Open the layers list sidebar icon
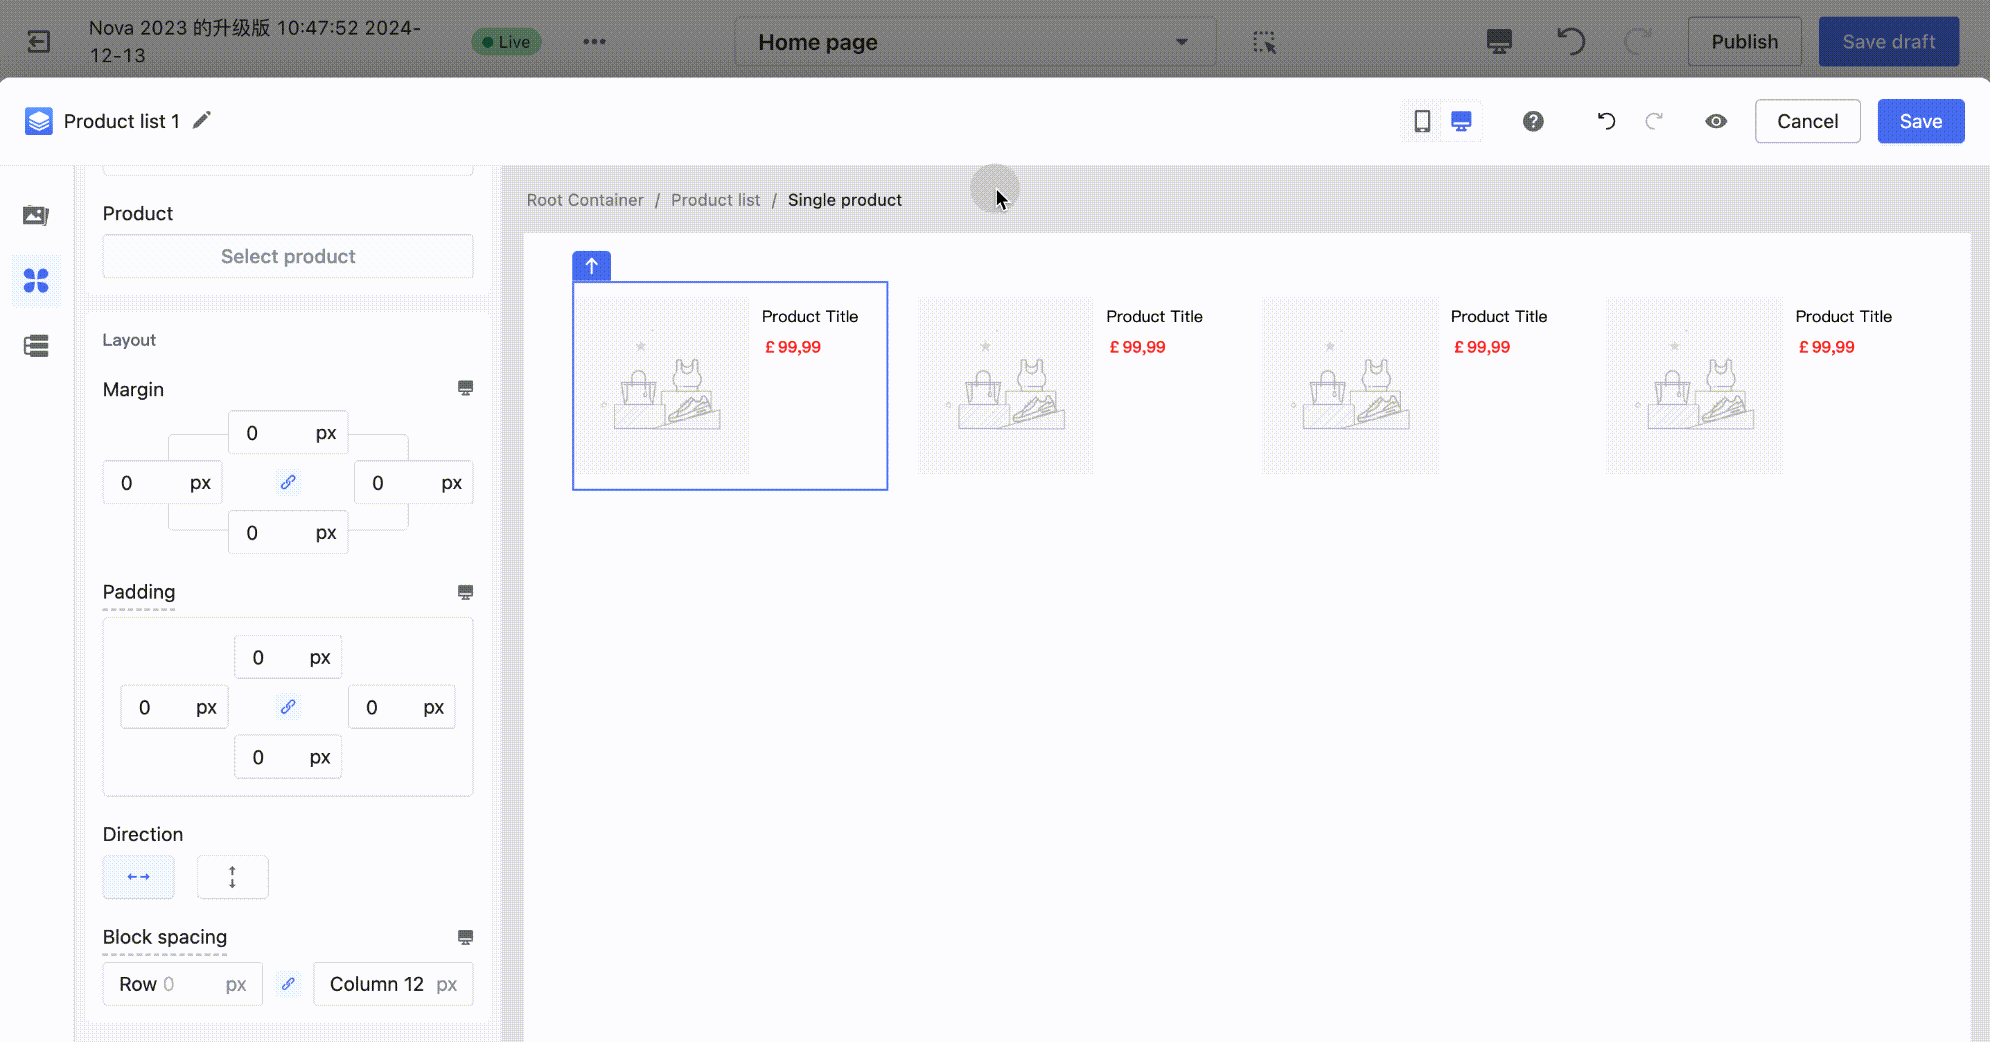1990x1042 pixels. click(x=36, y=346)
